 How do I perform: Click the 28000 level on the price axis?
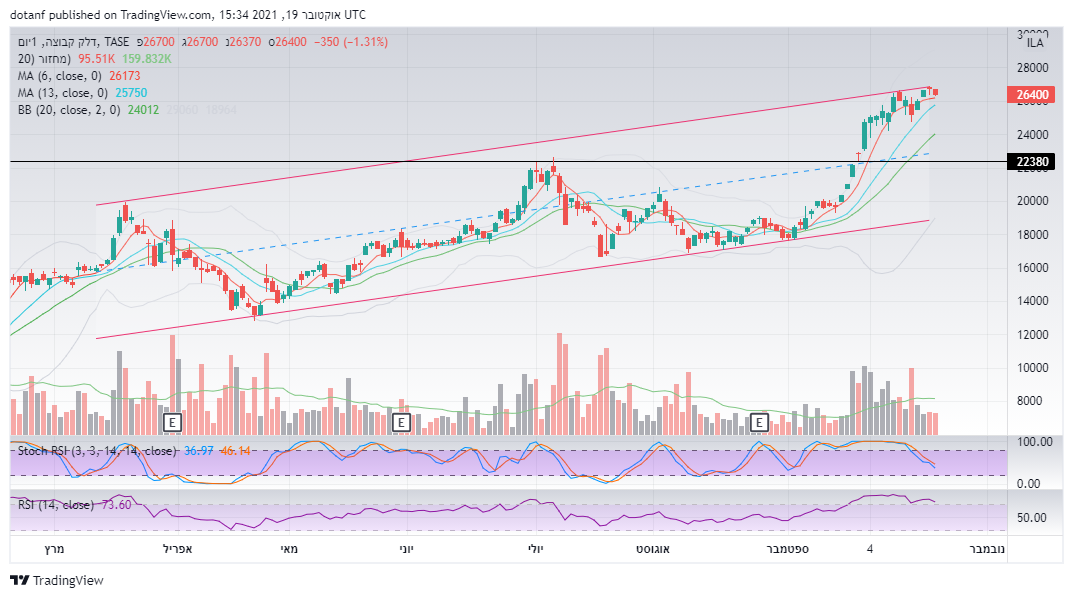(1032, 68)
